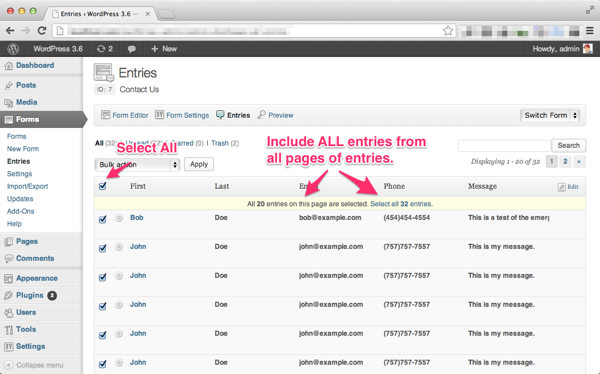
Task: Click the Media sidebar icon
Action: (8, 103)
